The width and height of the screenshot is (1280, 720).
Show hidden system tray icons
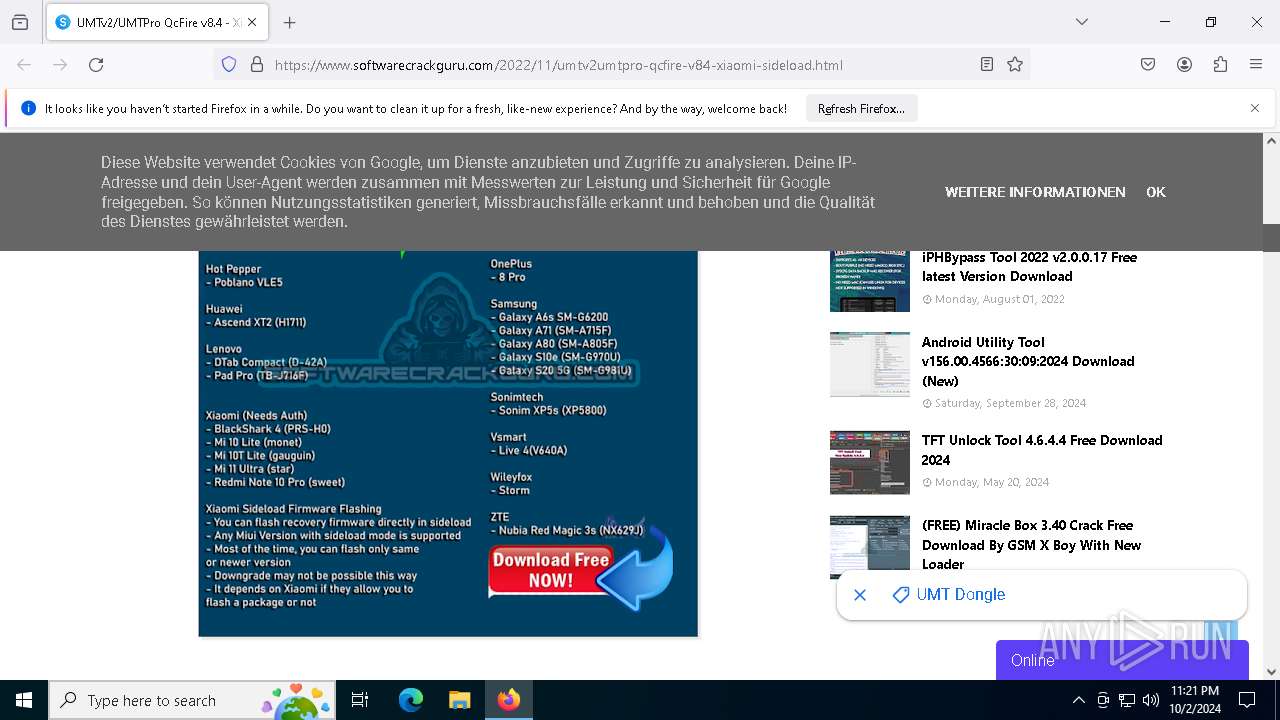tap(1078, 700)
